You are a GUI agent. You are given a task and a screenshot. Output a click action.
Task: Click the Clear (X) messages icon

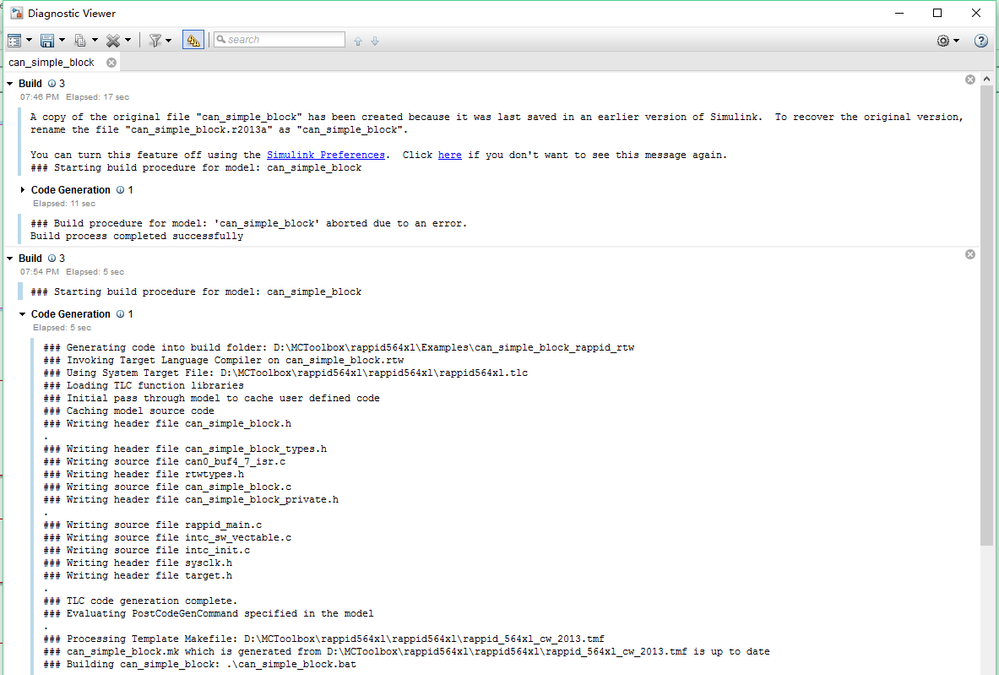[113, 41]
